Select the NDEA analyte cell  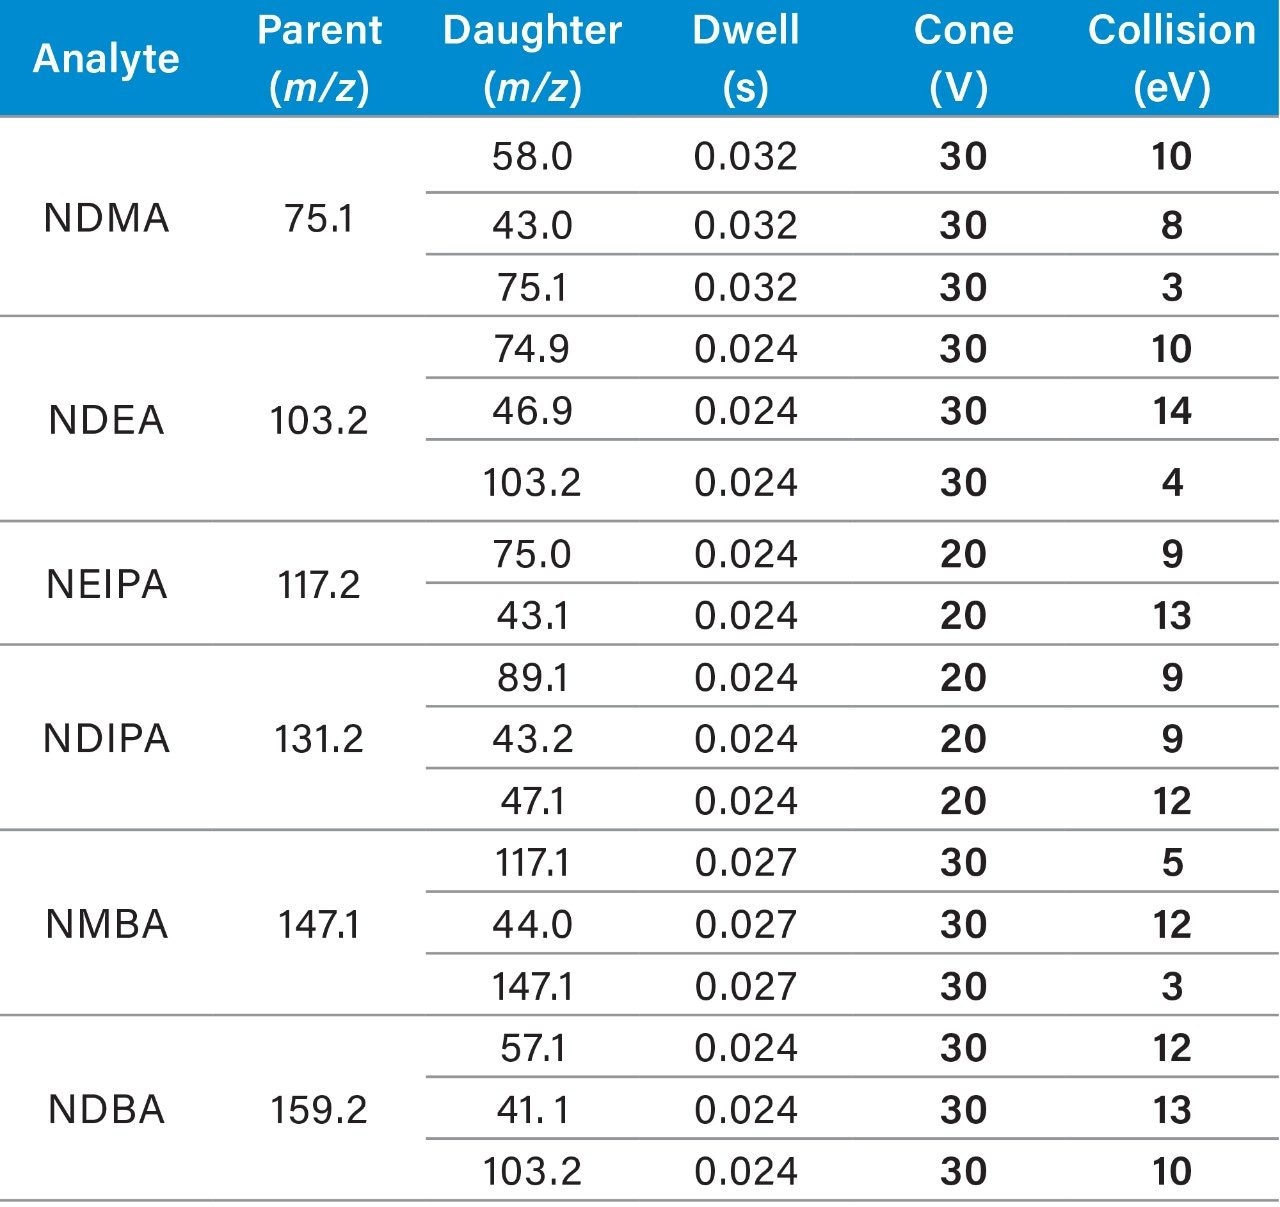tap(106, 420)
